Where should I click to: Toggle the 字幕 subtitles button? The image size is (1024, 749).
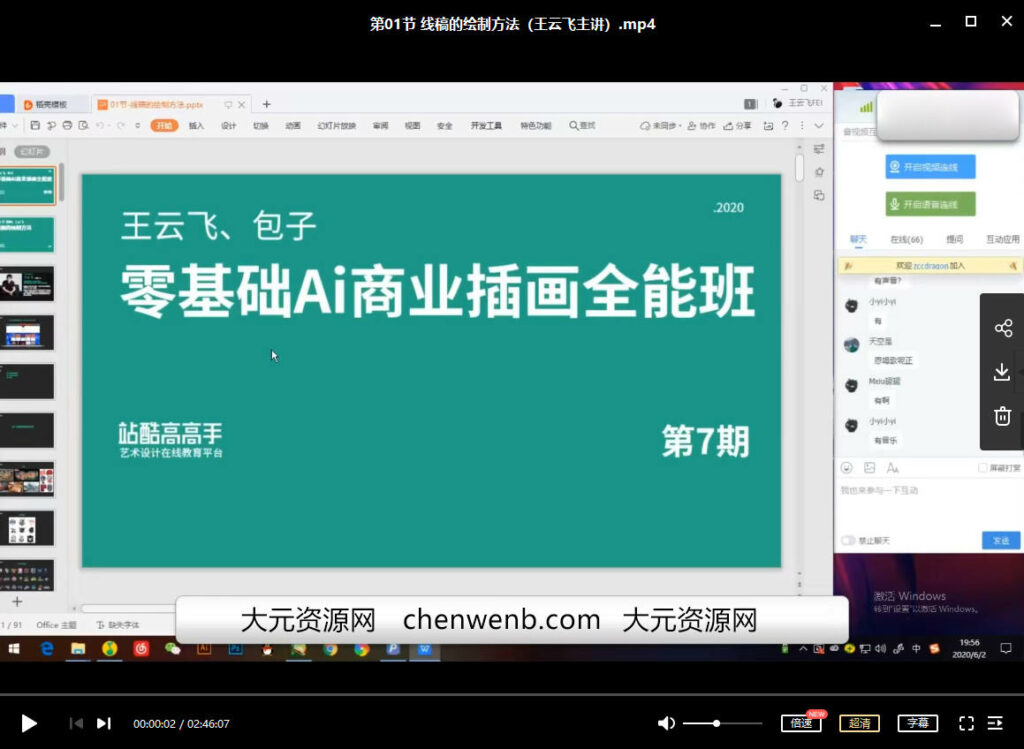point(918,723)
